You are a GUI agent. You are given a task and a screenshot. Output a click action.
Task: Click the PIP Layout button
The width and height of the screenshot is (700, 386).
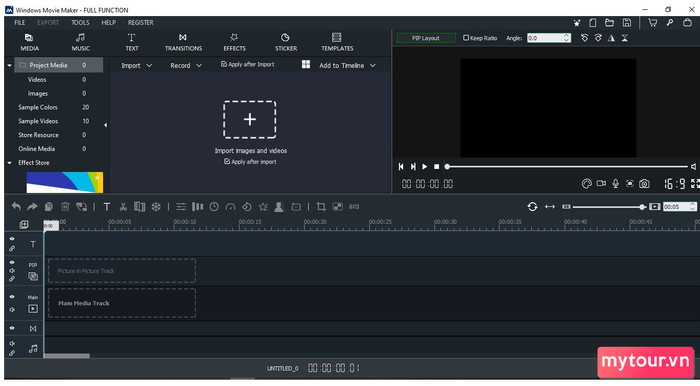(426, 38)
